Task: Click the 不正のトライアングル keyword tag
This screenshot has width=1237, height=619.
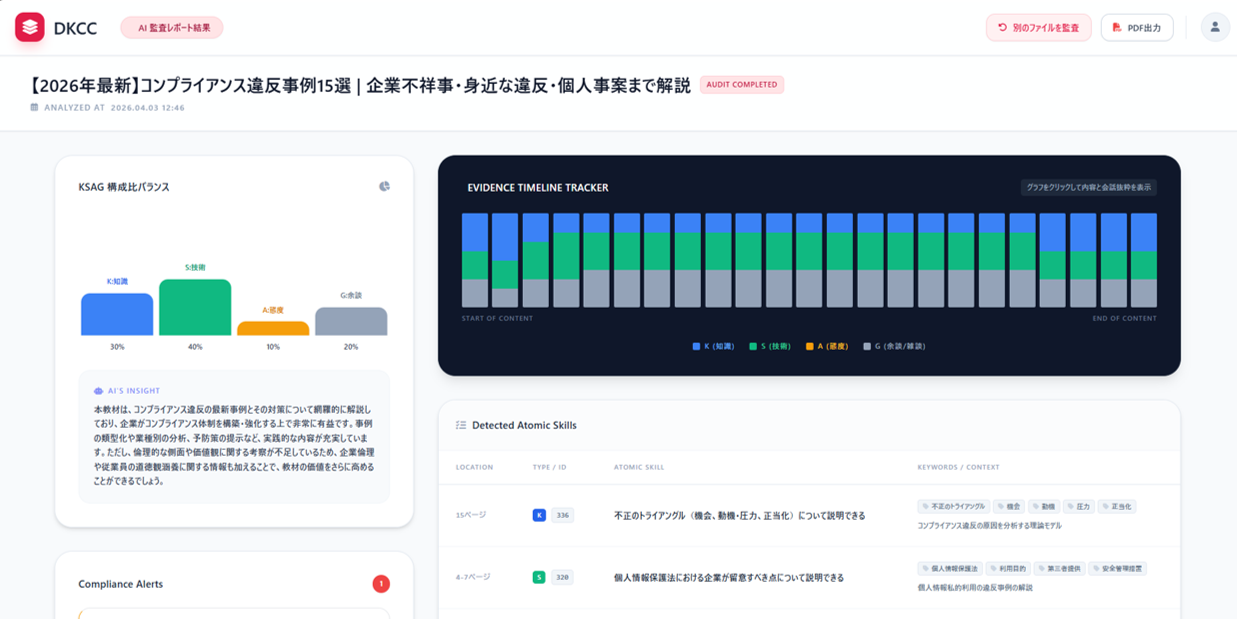Action: tap(953, 507)
